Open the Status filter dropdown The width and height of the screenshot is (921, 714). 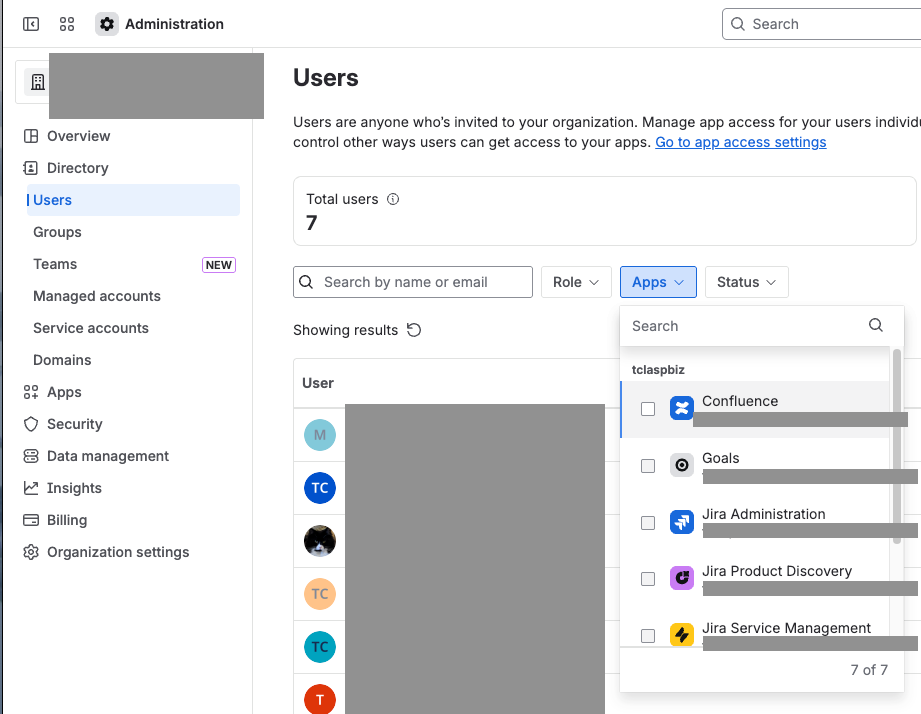pos(747,282)
